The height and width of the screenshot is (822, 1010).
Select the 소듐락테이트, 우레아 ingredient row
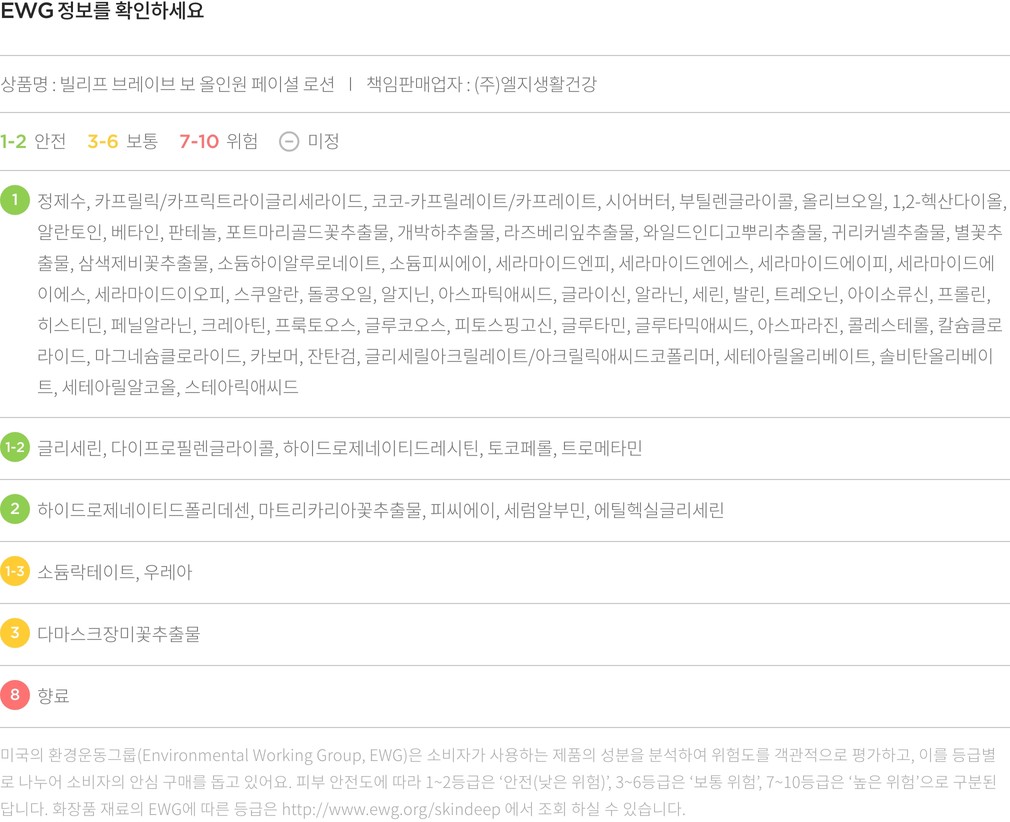(115, 572)
